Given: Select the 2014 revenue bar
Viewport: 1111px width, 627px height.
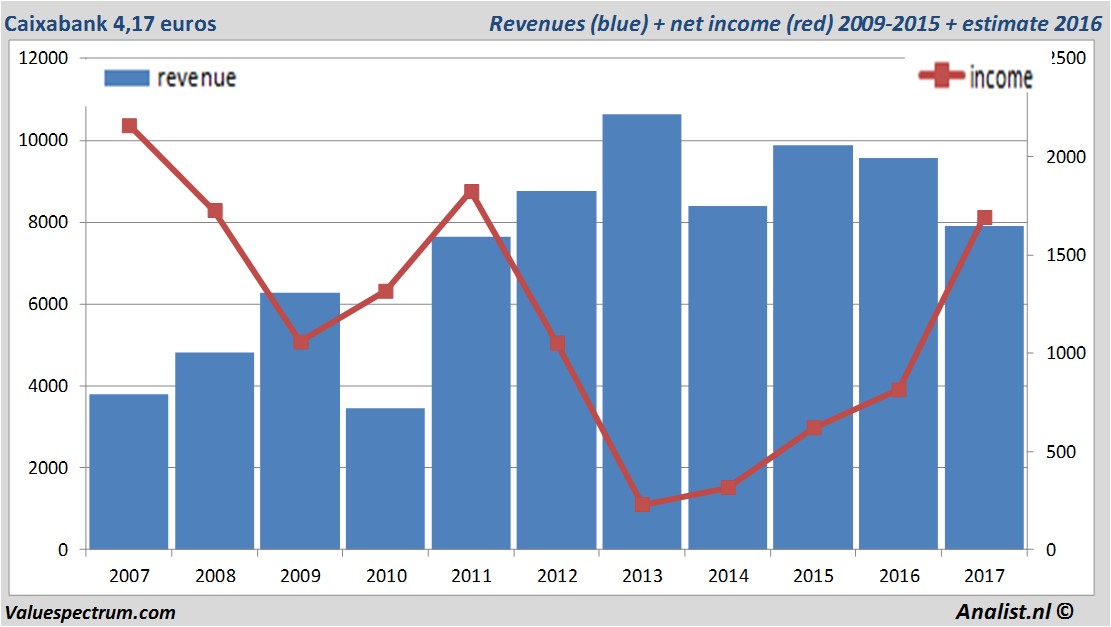Looking at the screenshot, I should click(728, 378).
